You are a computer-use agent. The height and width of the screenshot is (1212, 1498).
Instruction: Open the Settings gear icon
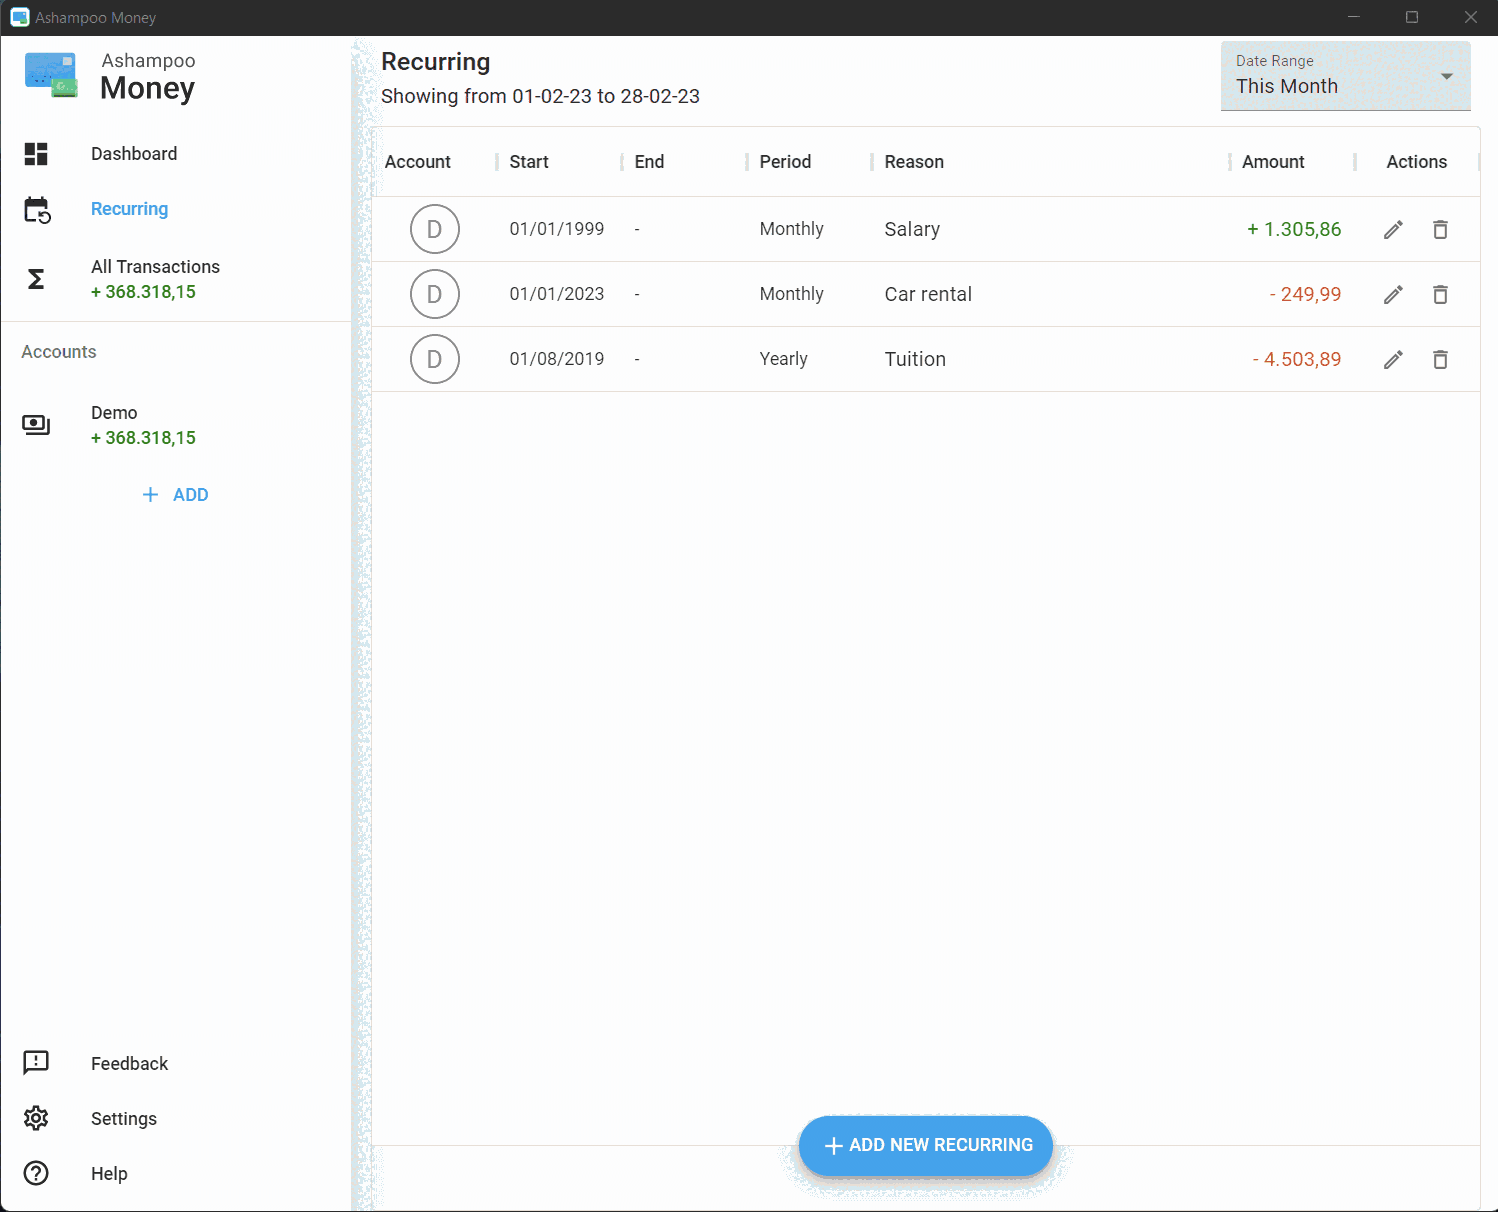36,1118
